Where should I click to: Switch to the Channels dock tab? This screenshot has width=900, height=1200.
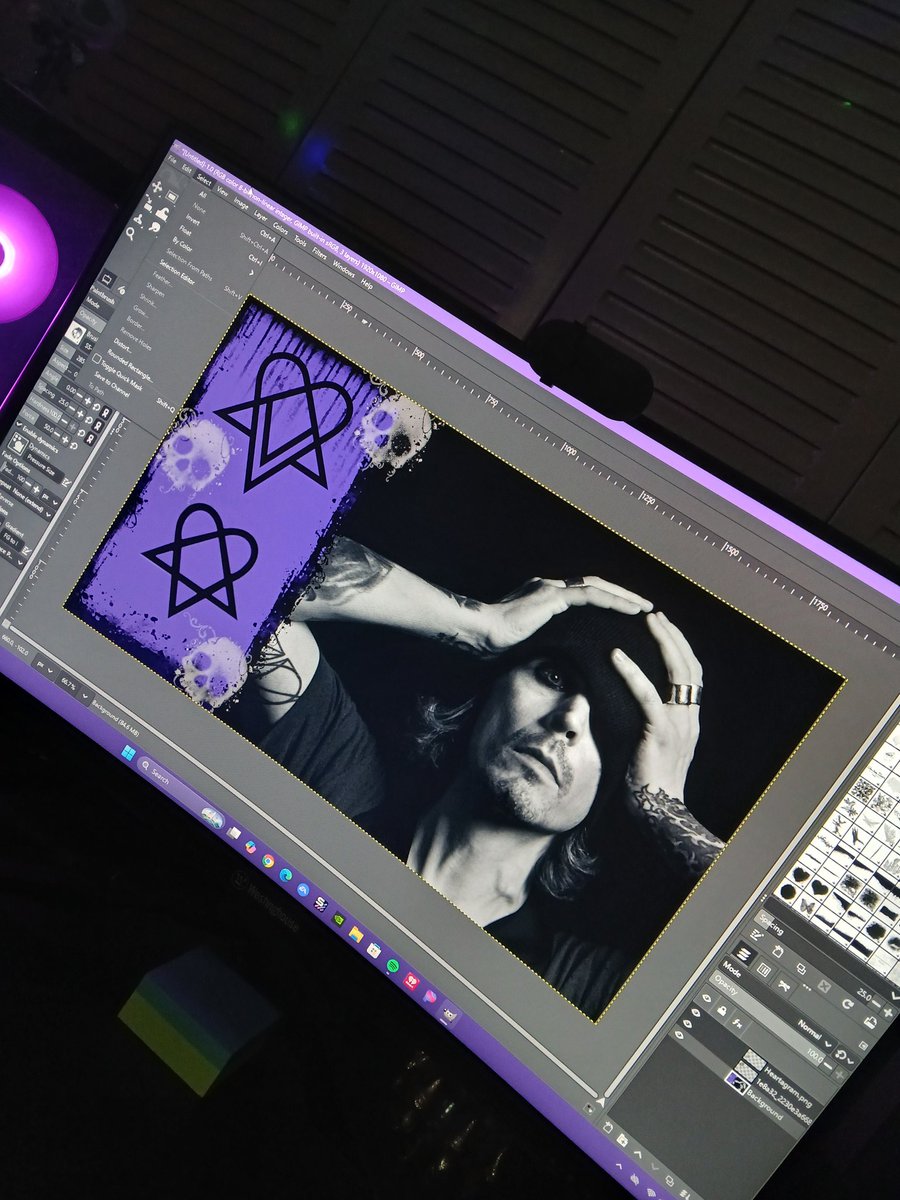click(763, 969)
